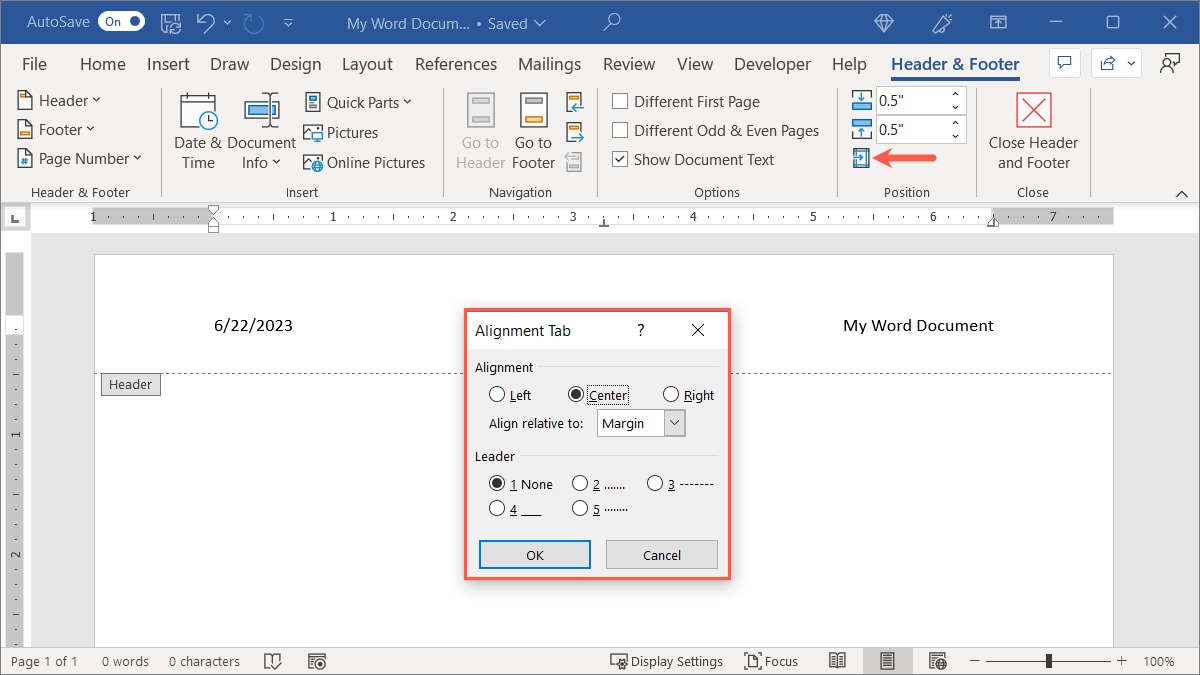
Task: Adjust the zoom slider
Action: pyautogui.click(x=1048, y=660)
